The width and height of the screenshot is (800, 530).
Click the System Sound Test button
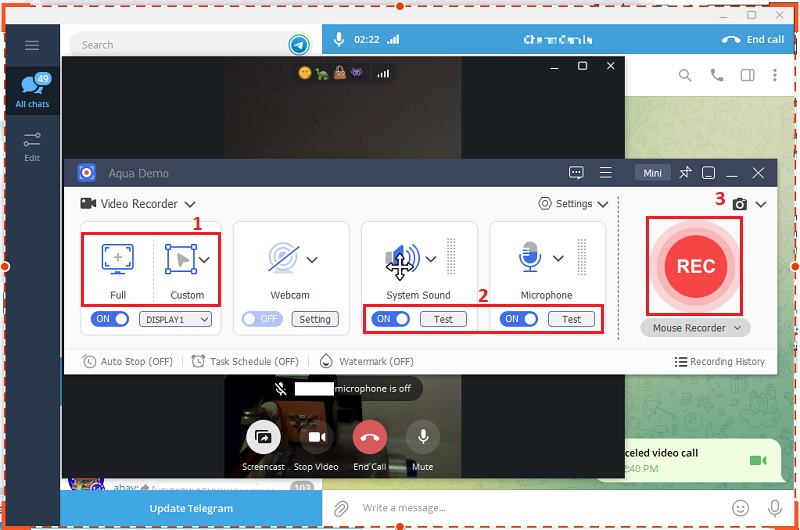pyautogui.click(x=443, y=319)
